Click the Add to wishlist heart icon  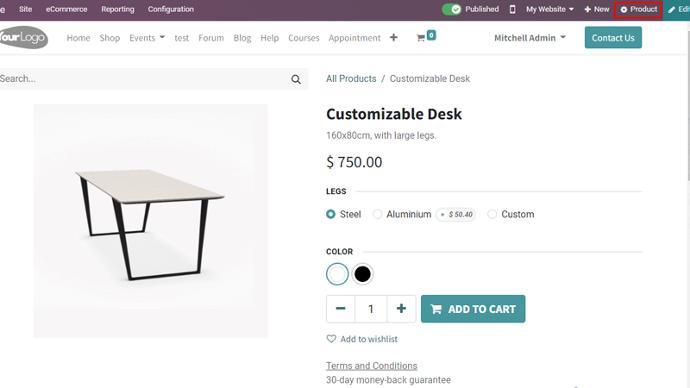coord(331,339)
